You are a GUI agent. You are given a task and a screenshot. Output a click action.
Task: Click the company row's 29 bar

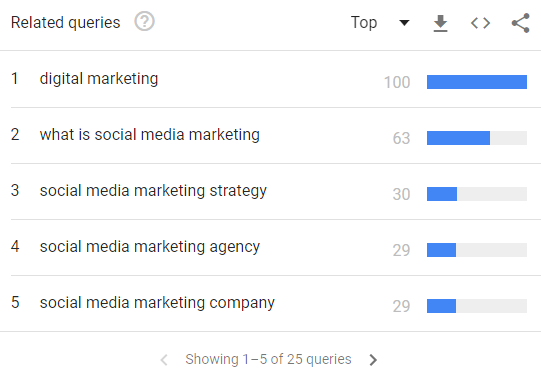(x=477, y=306)
